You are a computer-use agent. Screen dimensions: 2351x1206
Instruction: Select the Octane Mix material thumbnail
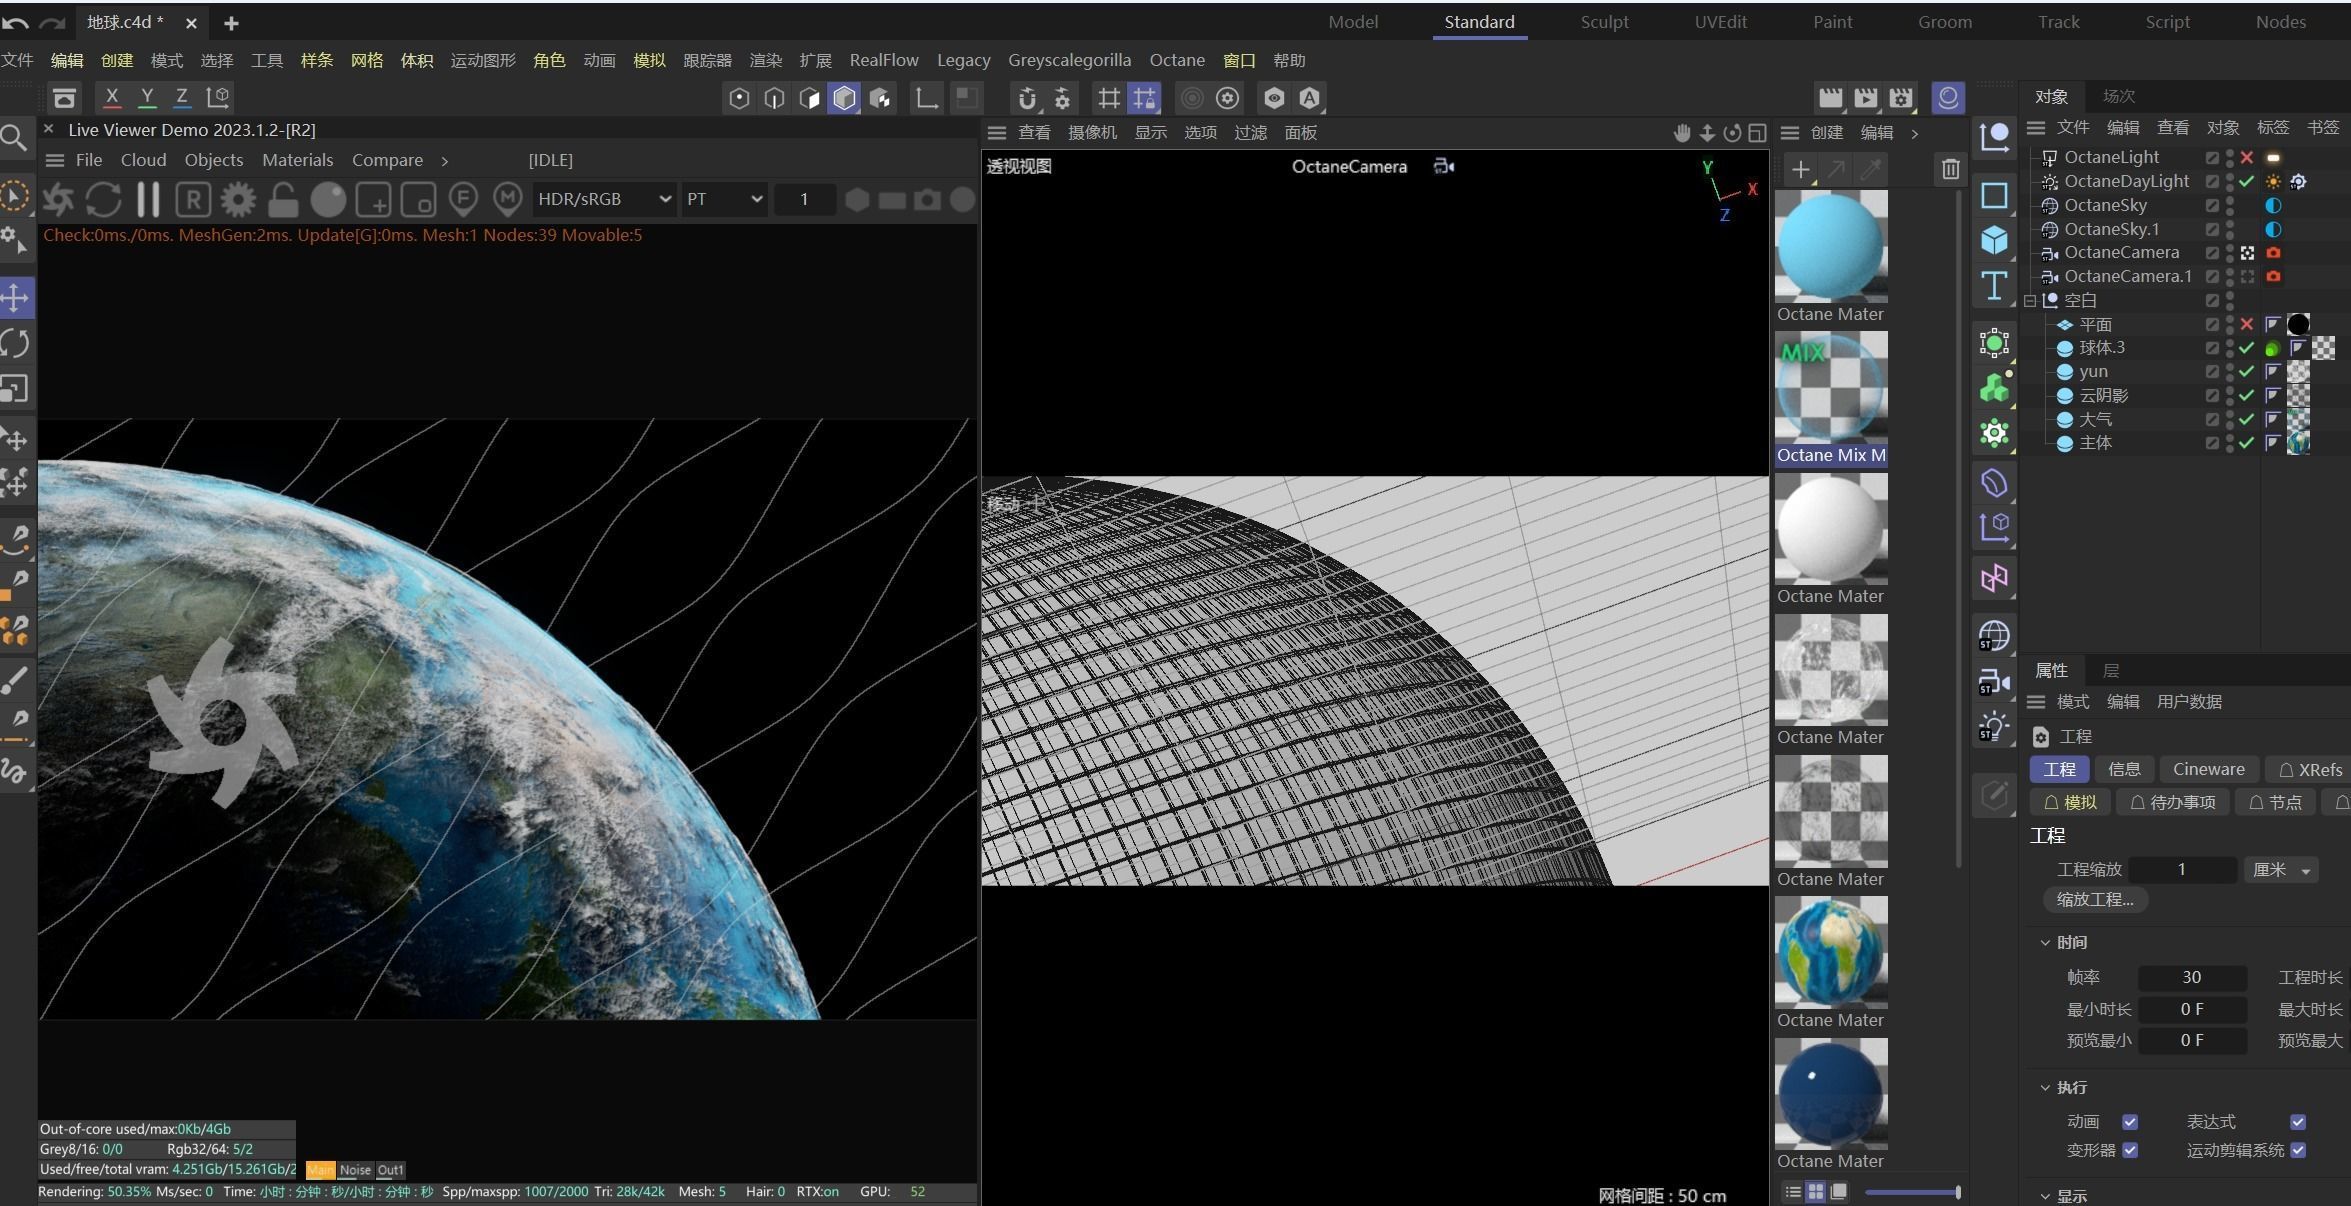pyautogui.click(x=1831, y=387)
